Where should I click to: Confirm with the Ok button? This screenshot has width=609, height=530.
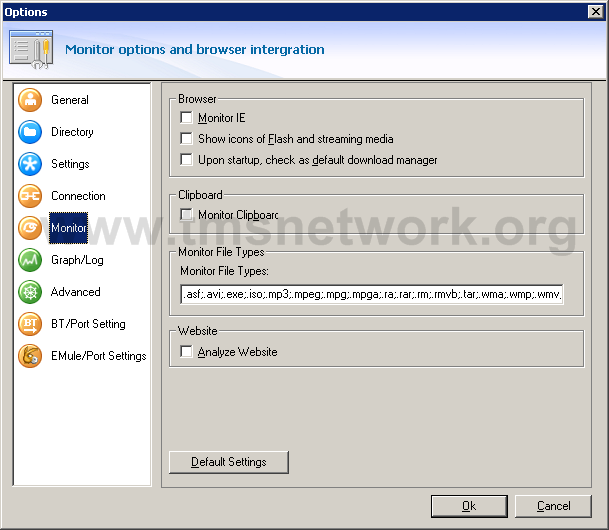click(469, 506)
